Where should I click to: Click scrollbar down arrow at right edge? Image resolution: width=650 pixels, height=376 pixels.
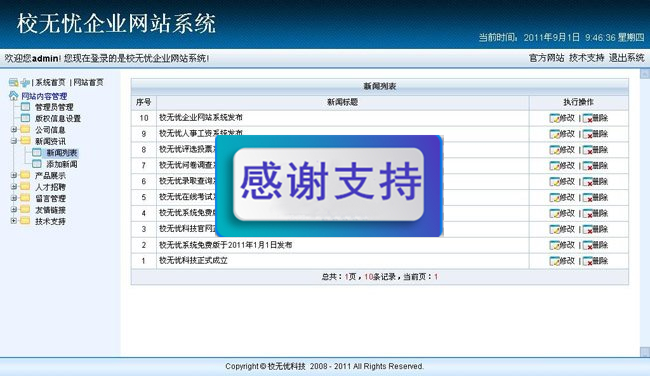(x=645, y=352)
